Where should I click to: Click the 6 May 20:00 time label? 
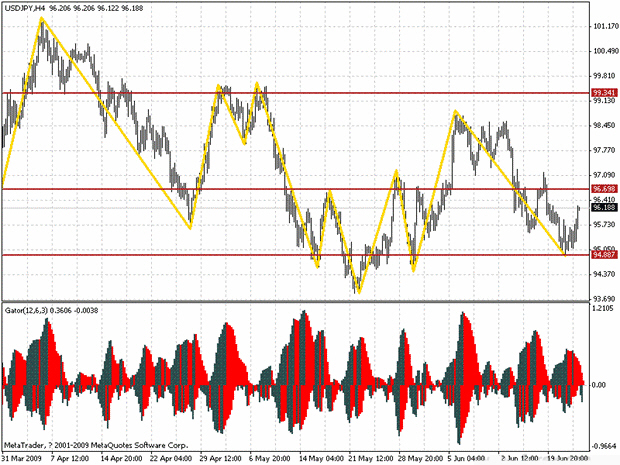click(269, 459)
